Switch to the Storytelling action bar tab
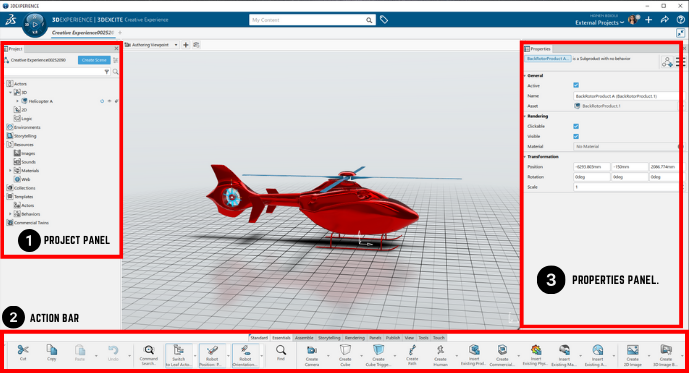The height and width of the screenshot is (373, 689). tap(329, 338)
